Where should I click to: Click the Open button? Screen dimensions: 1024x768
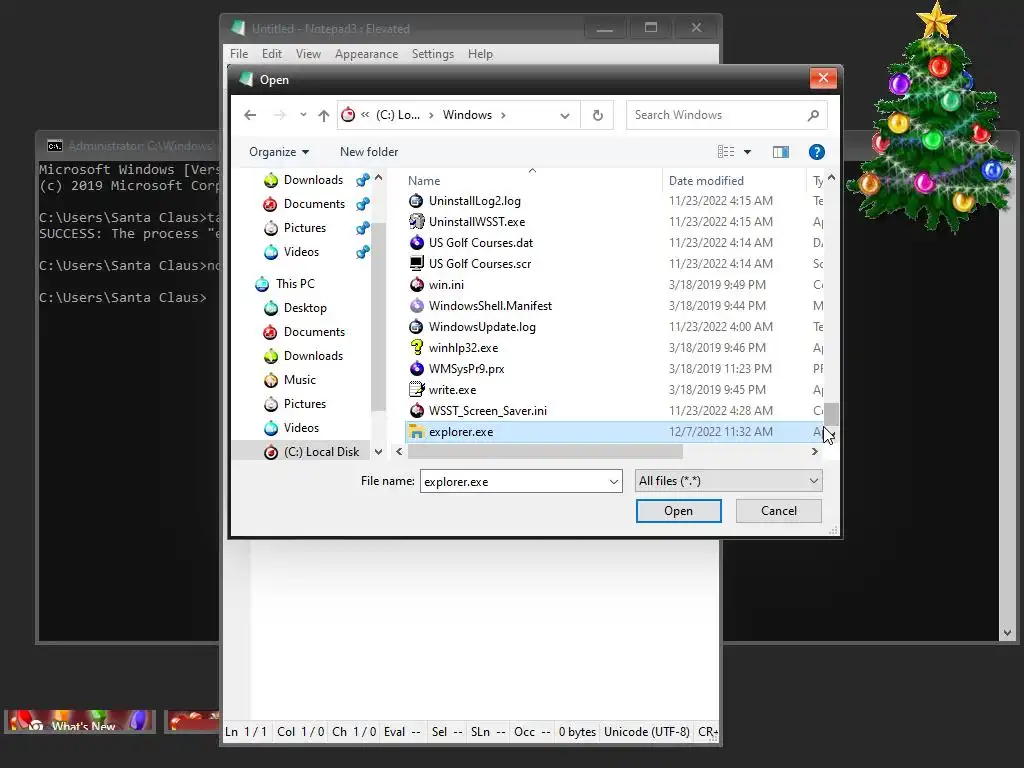pyautogui.click(x=679, y=511)
